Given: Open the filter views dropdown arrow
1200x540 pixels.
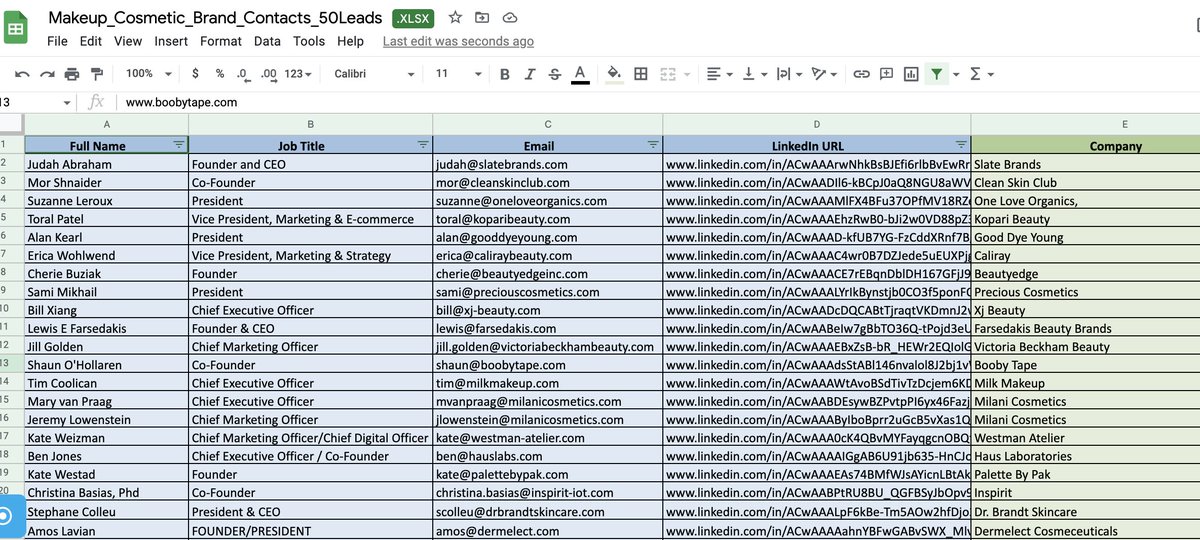Looking at the screenshot, I should pyautogui.click(x=956, y=74).
